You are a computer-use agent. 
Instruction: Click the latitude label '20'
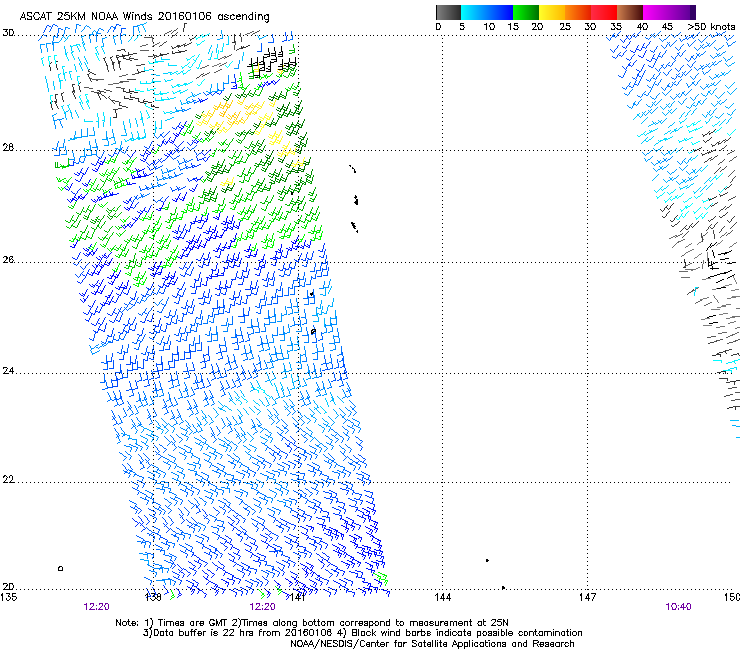[8, 586]
